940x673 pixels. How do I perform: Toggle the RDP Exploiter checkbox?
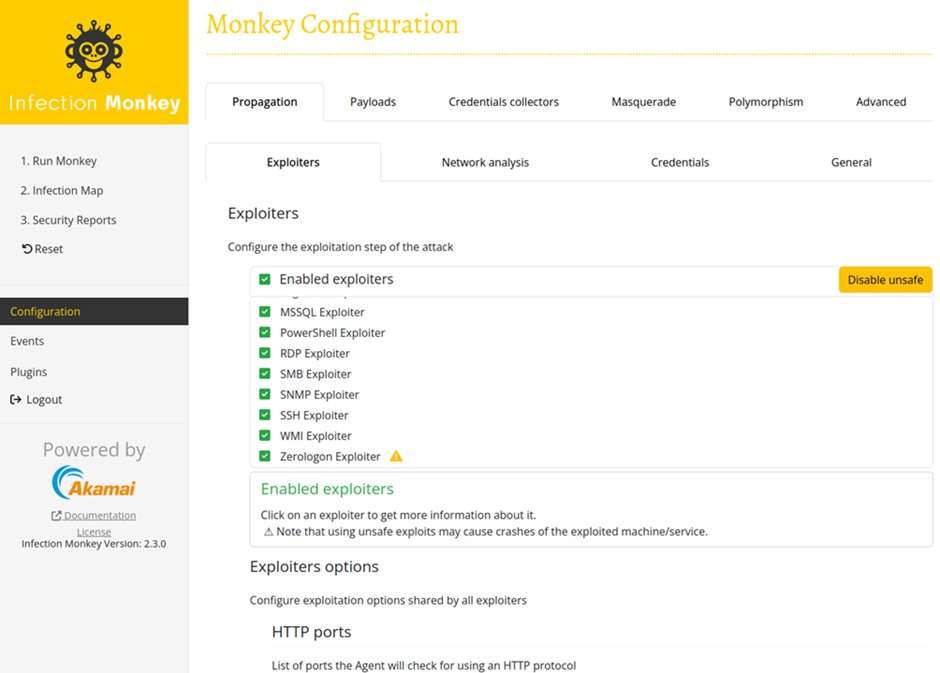coord(265,353)
